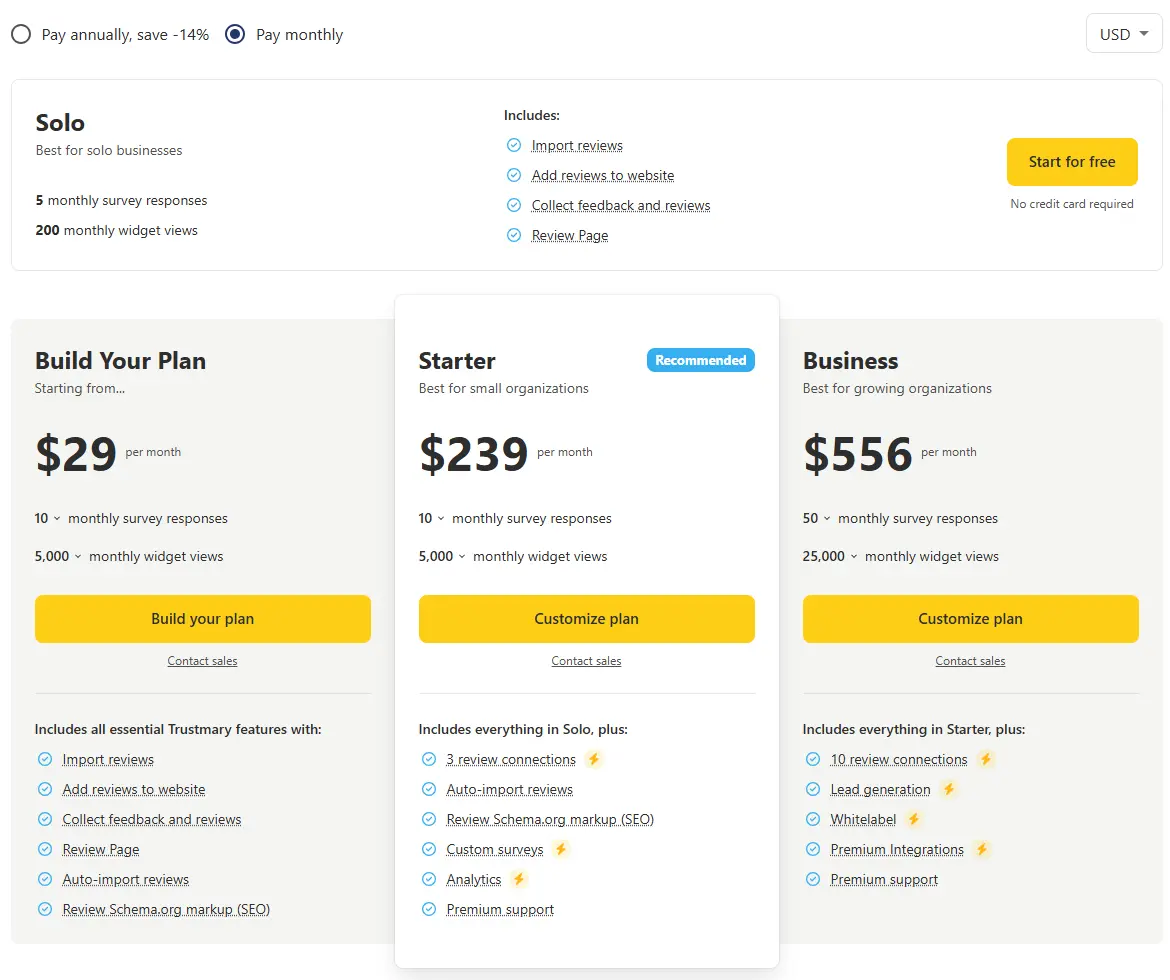Click the lightning icon beside Whitelabel

pos(913,819)
